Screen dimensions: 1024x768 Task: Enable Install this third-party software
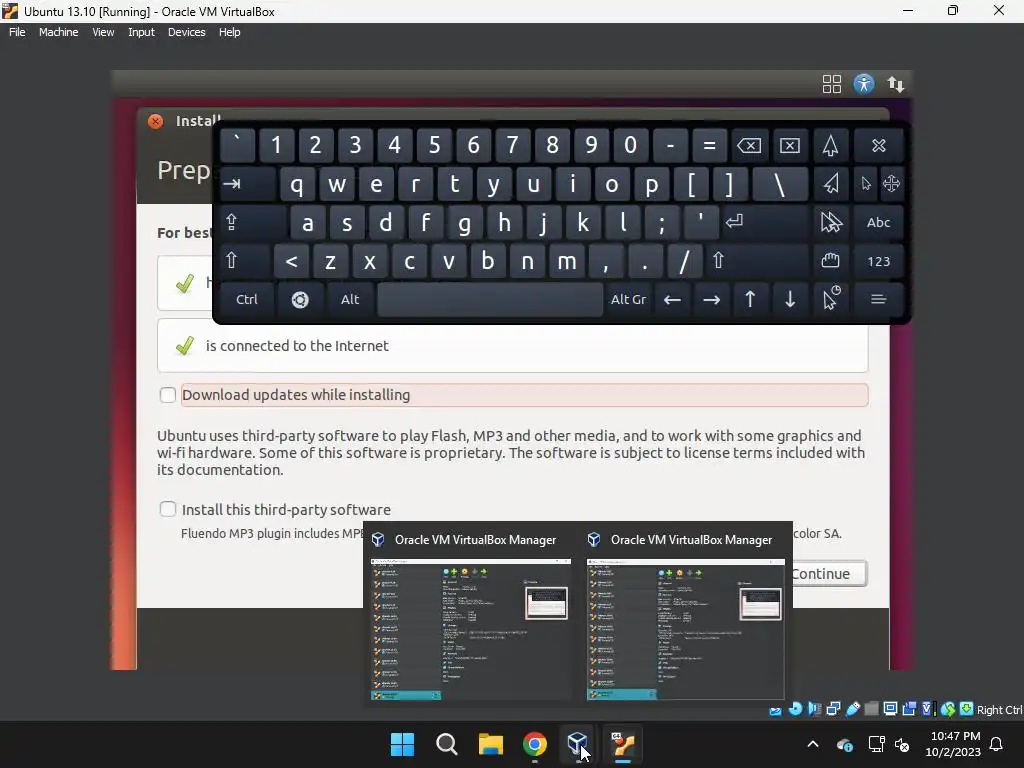pyautogui.click(x=168, y=509)
